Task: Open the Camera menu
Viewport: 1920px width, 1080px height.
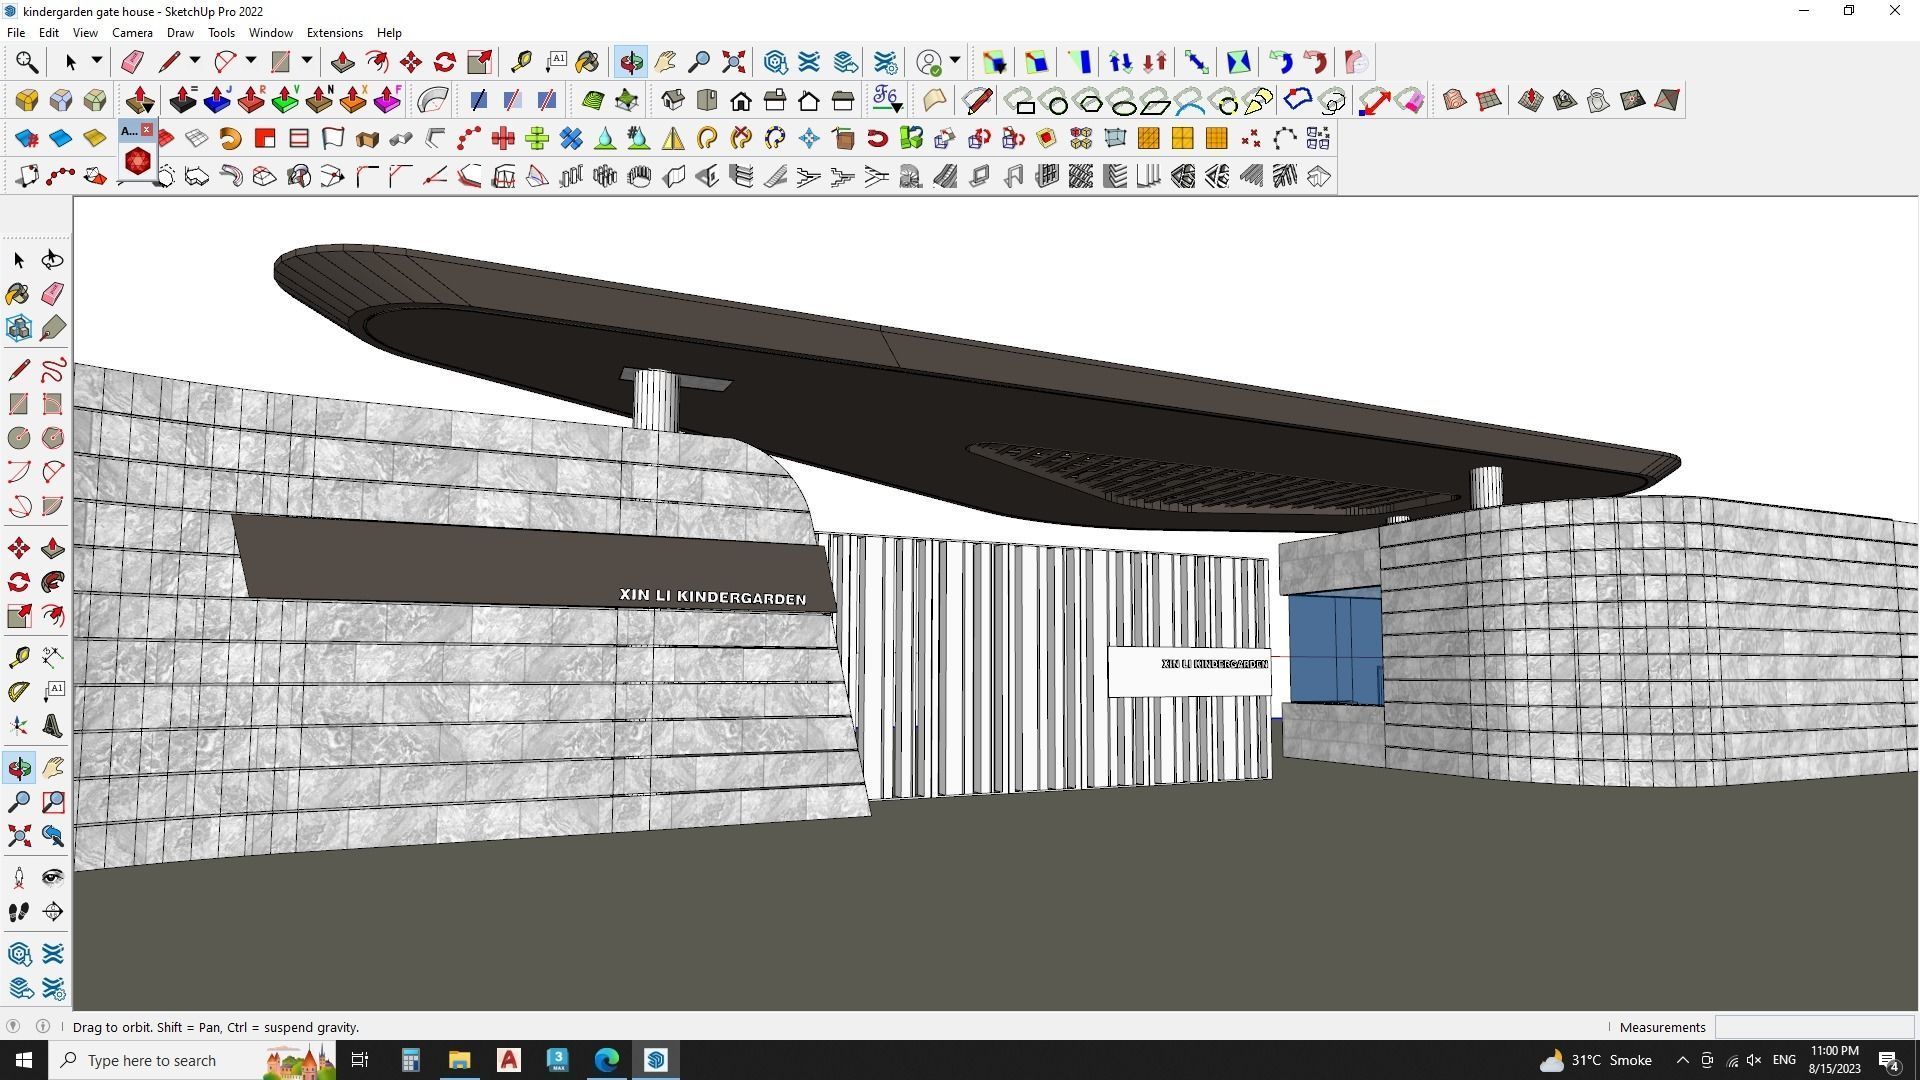Action: point(132,33)
